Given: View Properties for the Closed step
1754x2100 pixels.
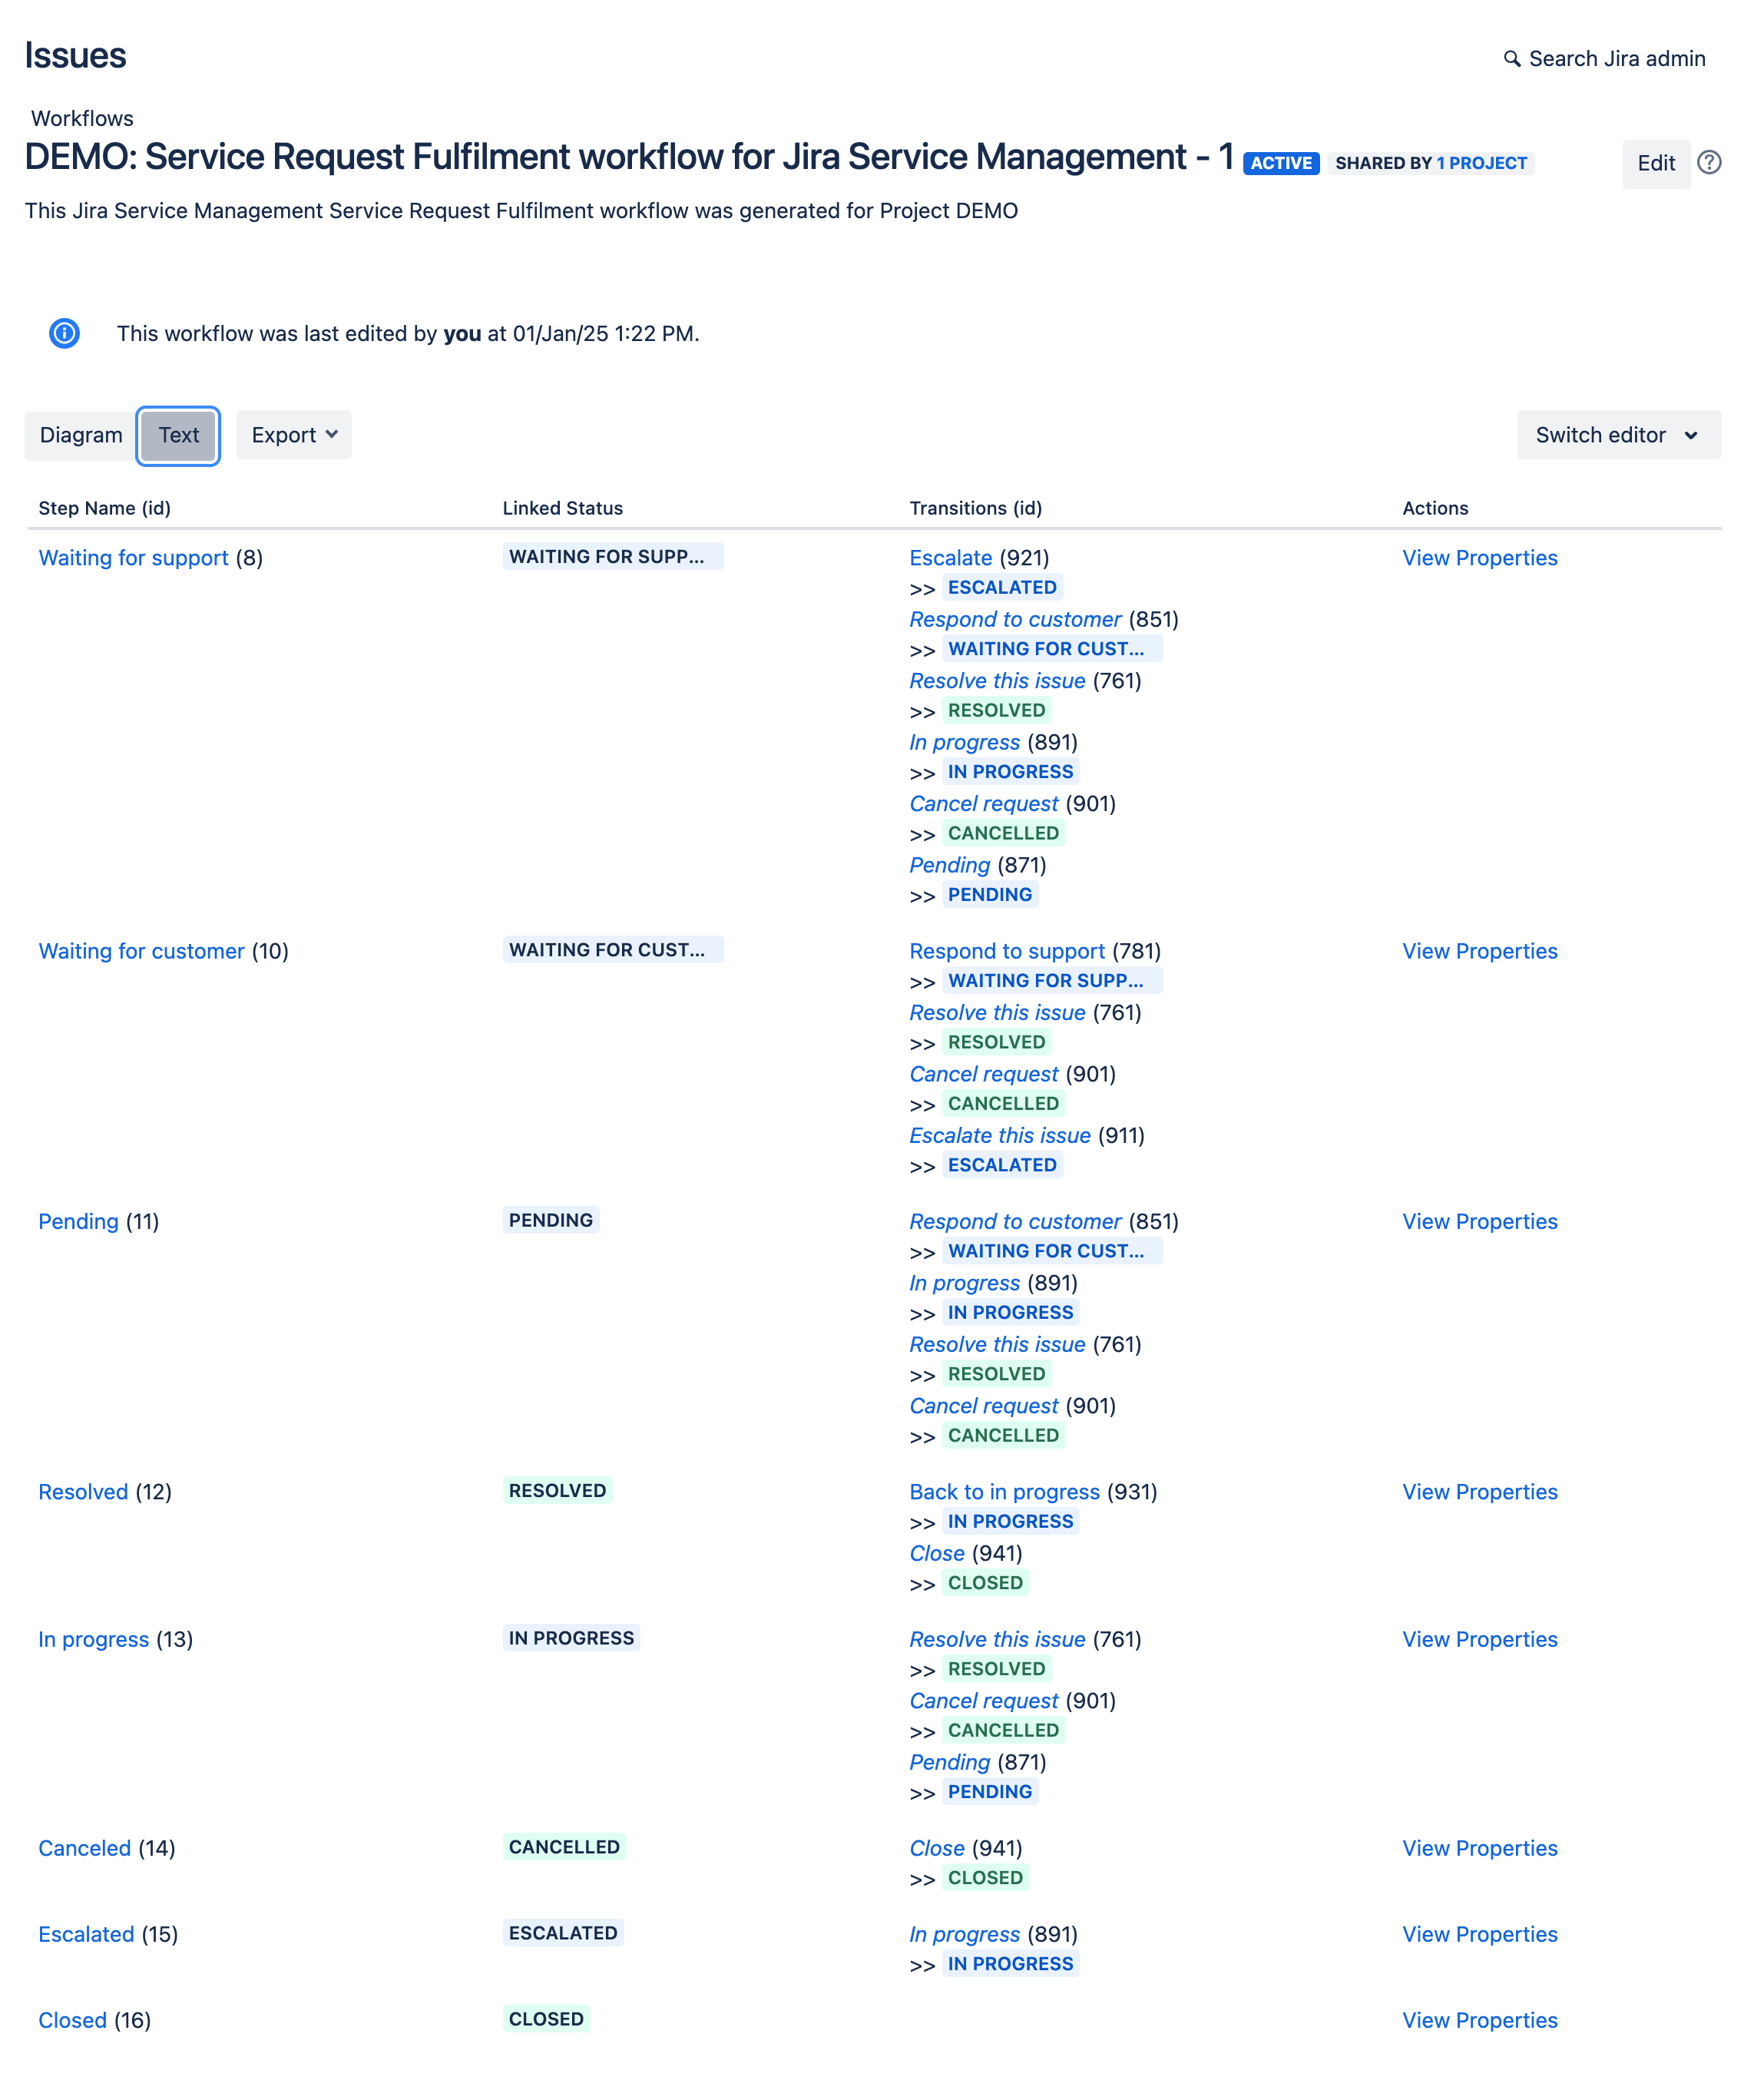Looking at the screenshot, I should [1479, 2020].
